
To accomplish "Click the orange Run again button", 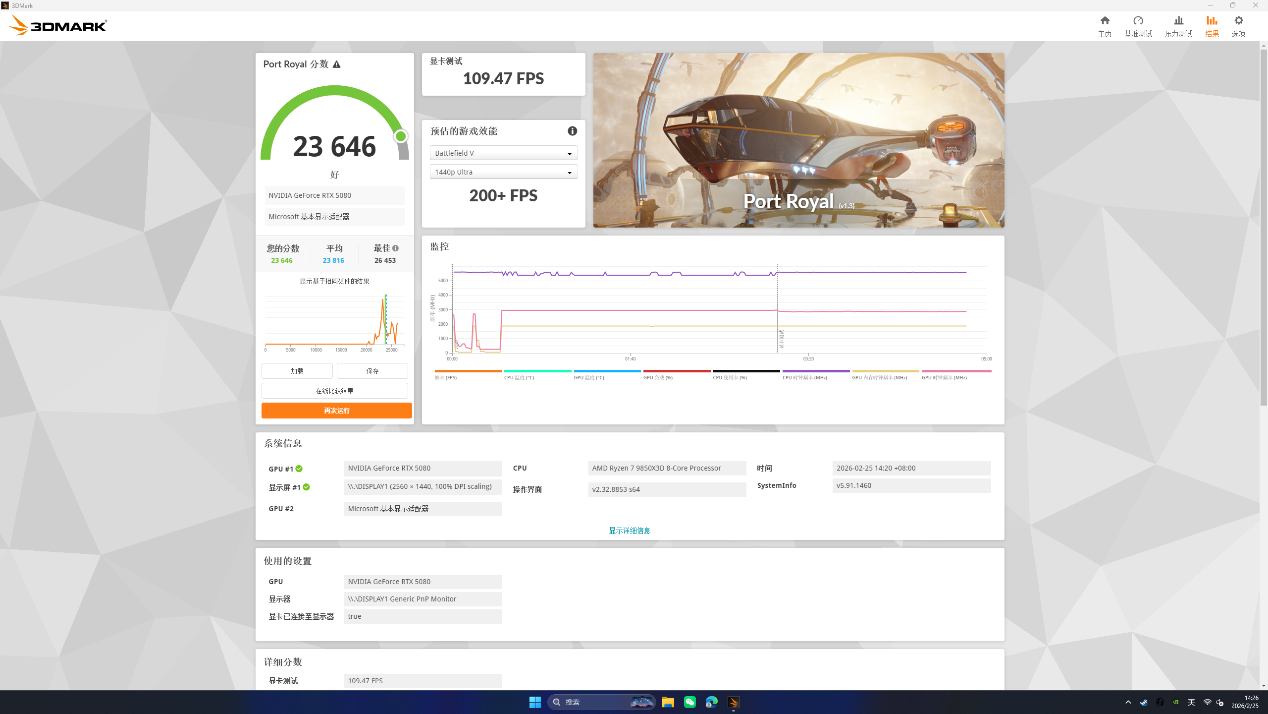I will coord(337,411).
